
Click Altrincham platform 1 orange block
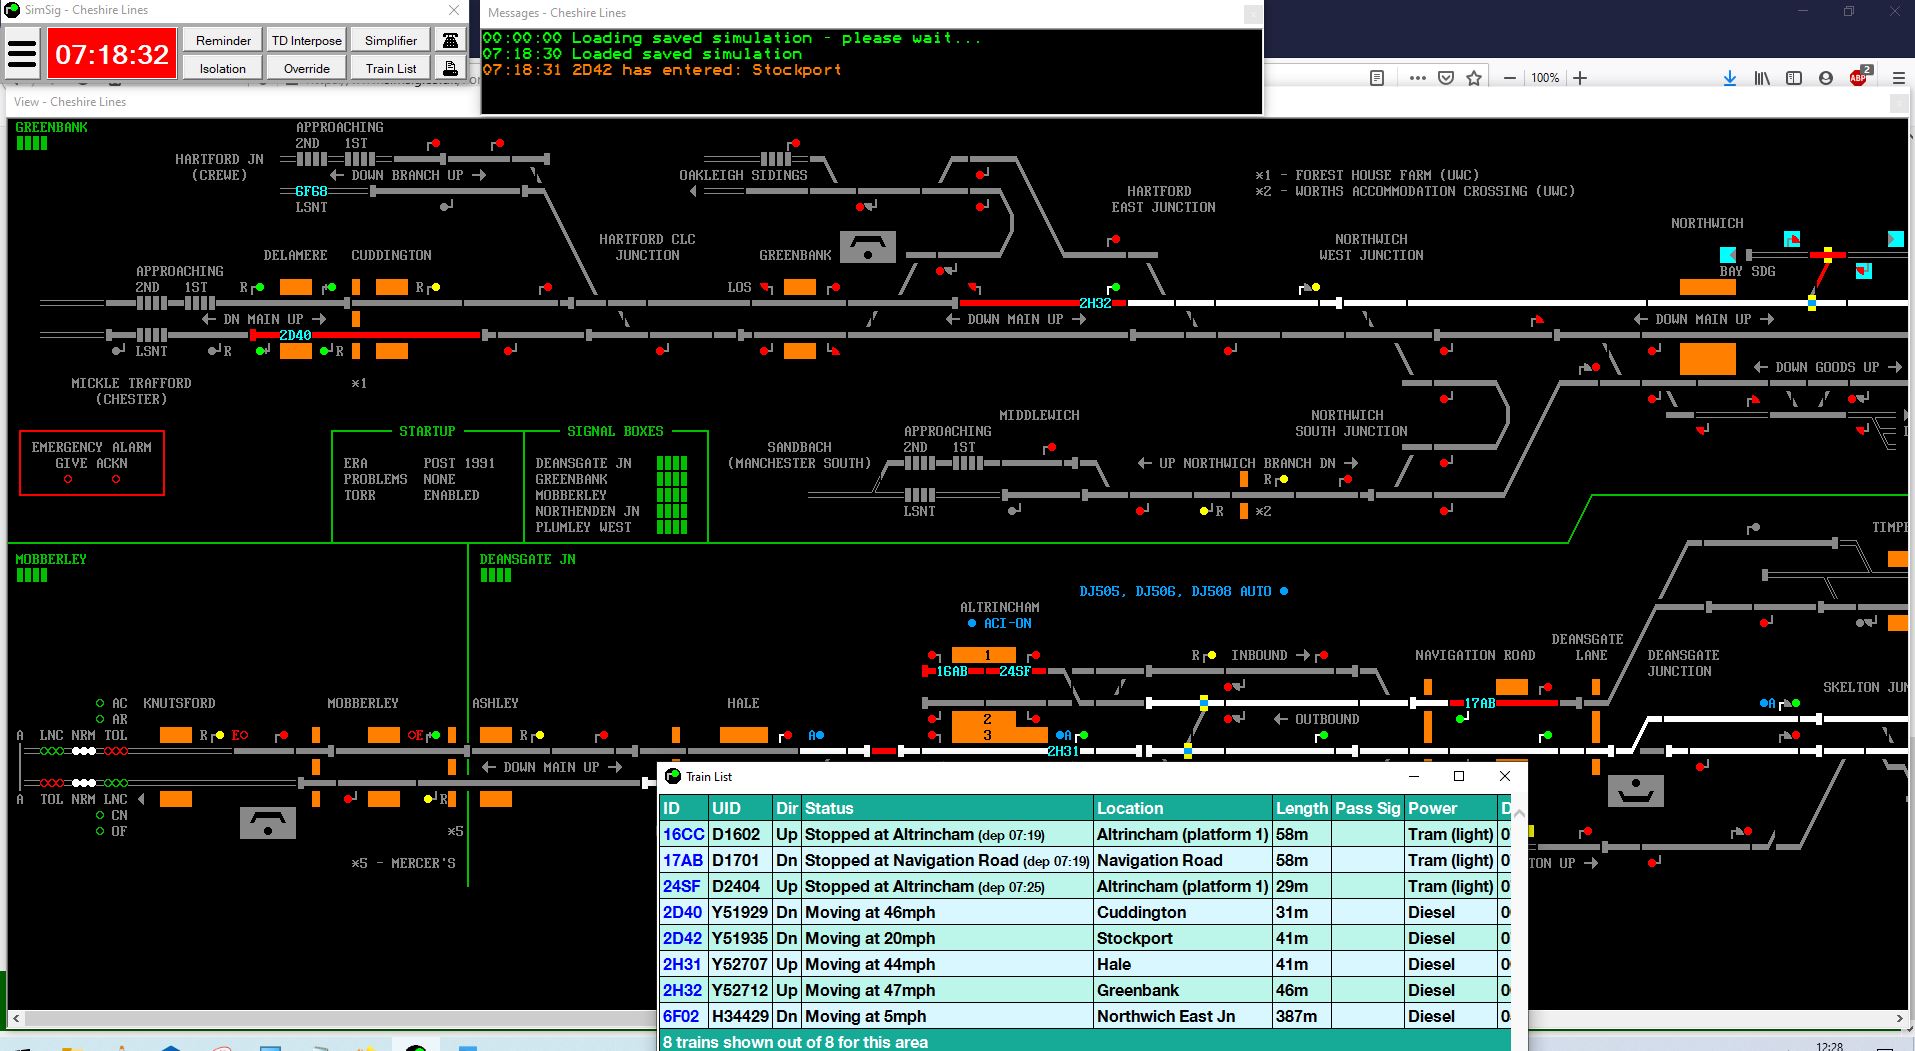coord(984,655)
